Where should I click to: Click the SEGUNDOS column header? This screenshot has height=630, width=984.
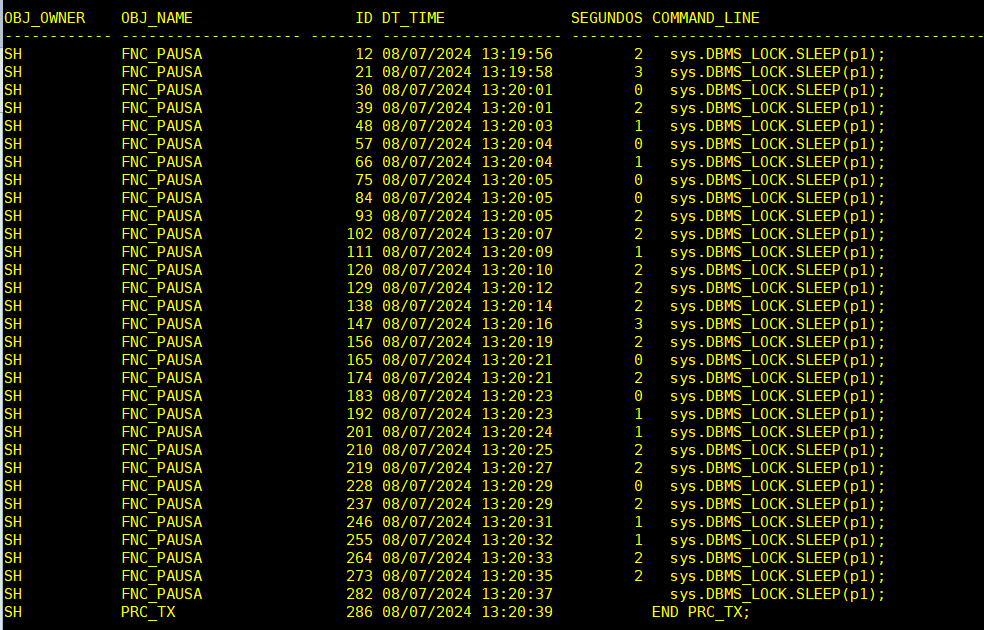pos(607,18)
